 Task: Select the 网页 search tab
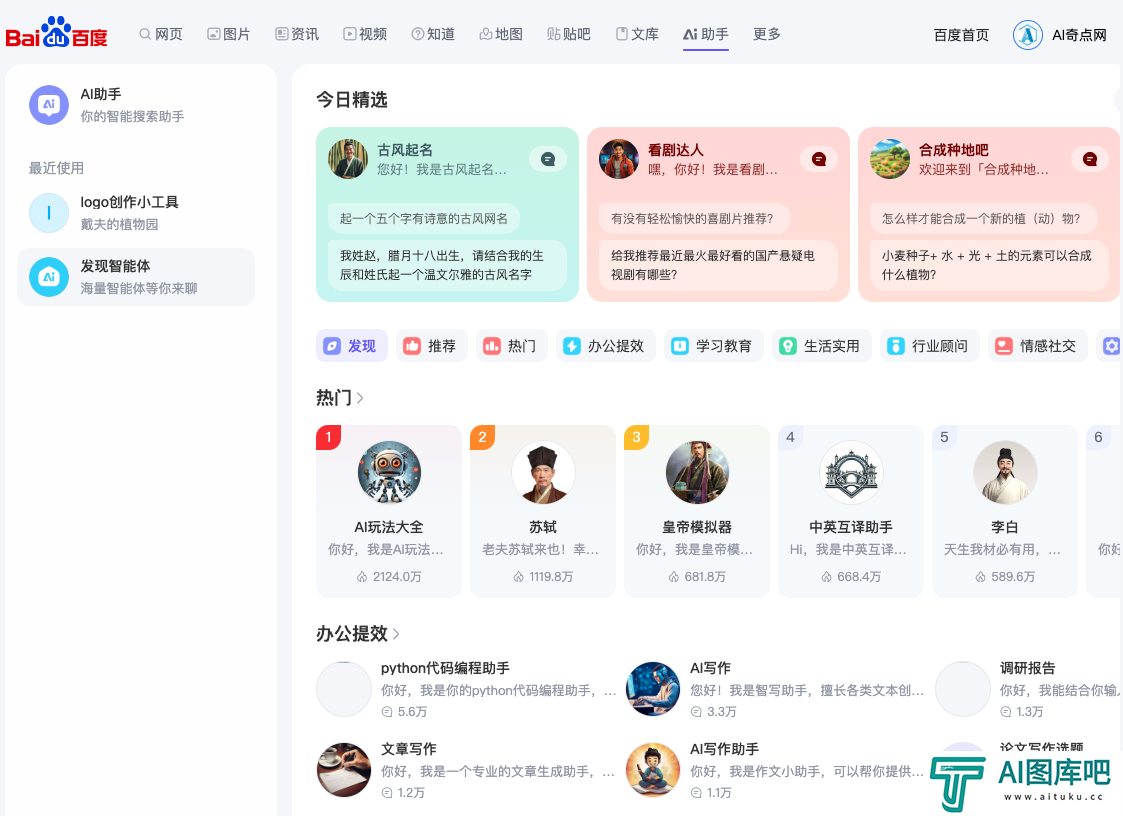[x=160, y=34]
